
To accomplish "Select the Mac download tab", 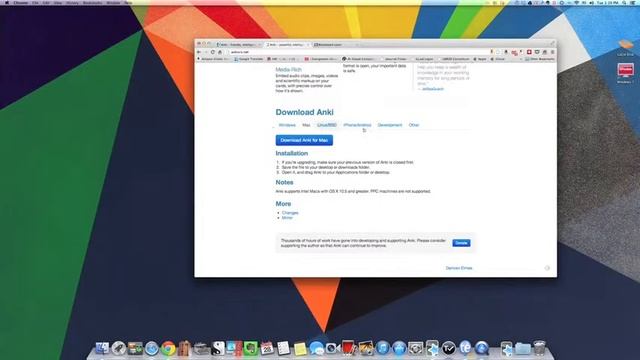I will [x=306, y=125].
